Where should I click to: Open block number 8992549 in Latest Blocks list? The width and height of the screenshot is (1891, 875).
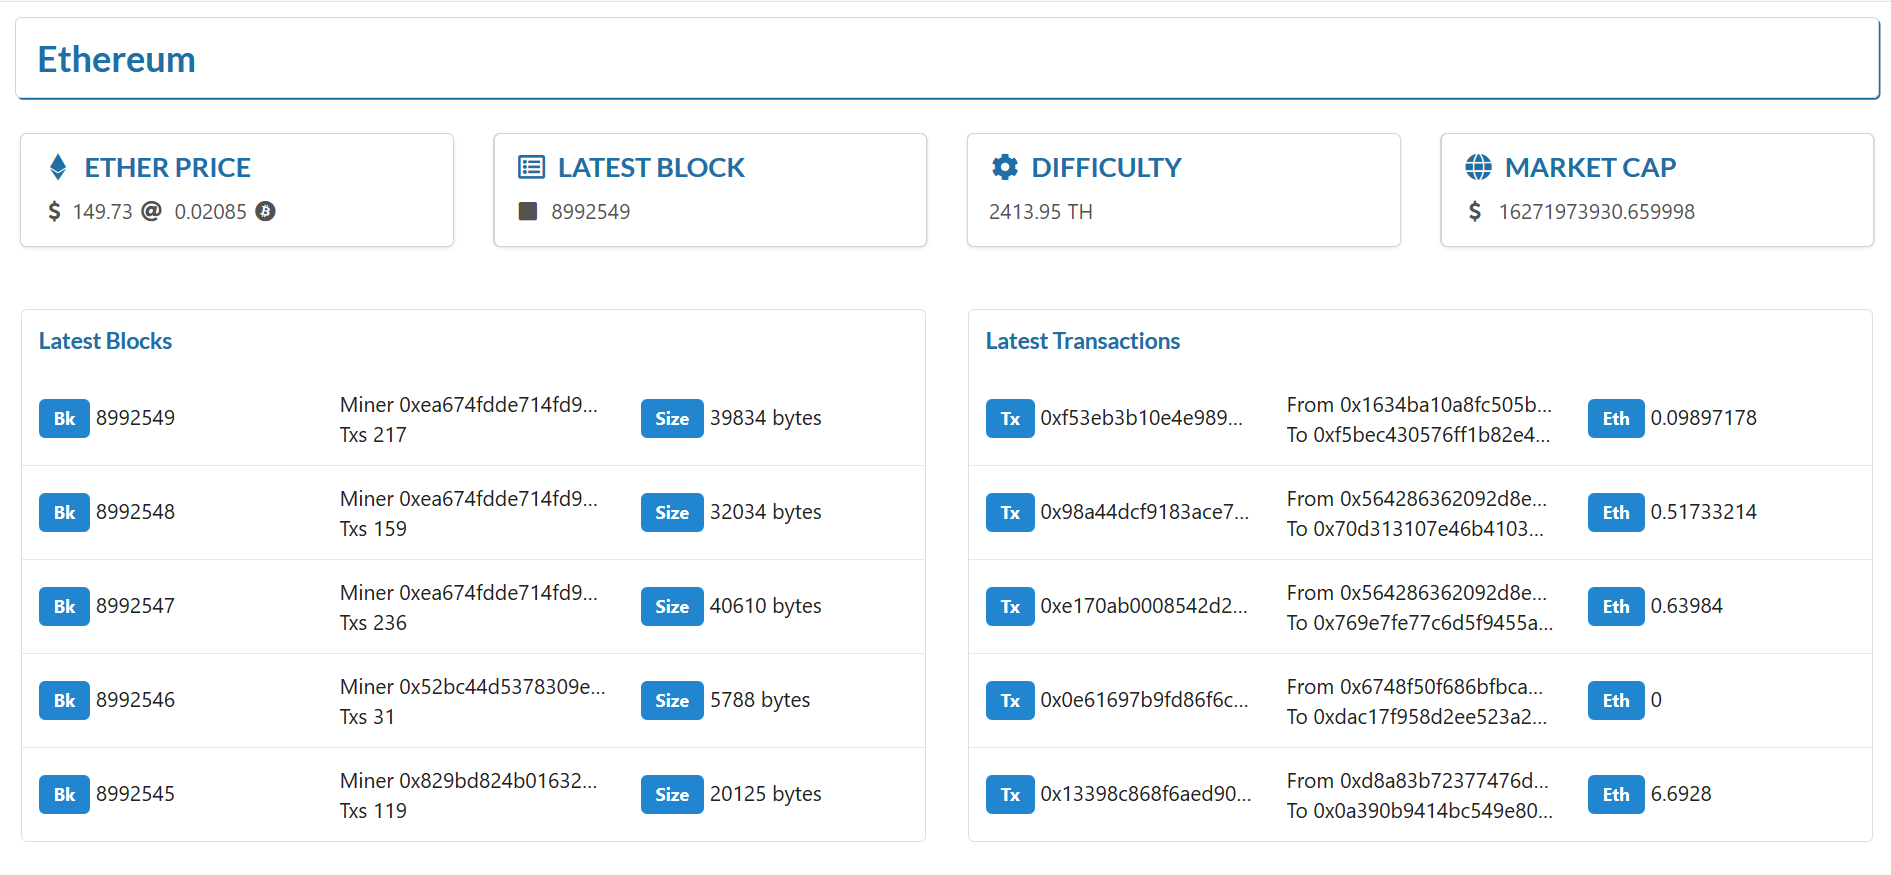click(x=135, y=418)
